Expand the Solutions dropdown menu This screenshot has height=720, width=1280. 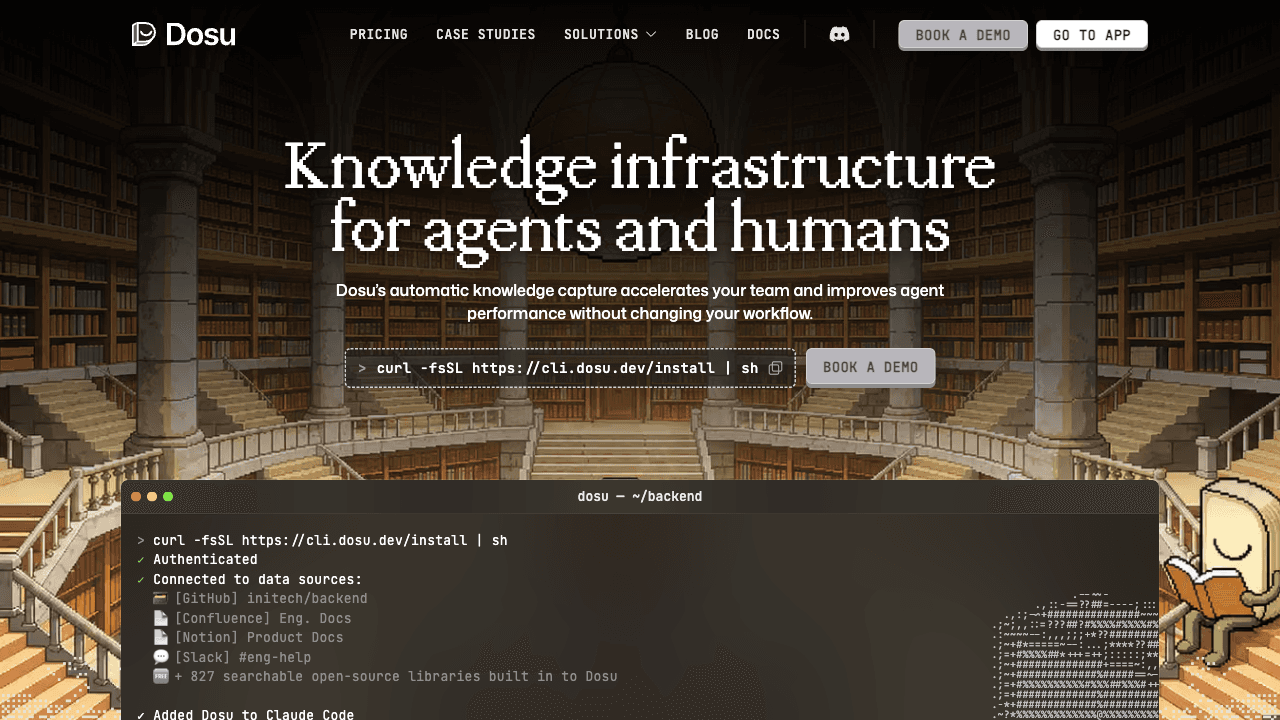610,34
